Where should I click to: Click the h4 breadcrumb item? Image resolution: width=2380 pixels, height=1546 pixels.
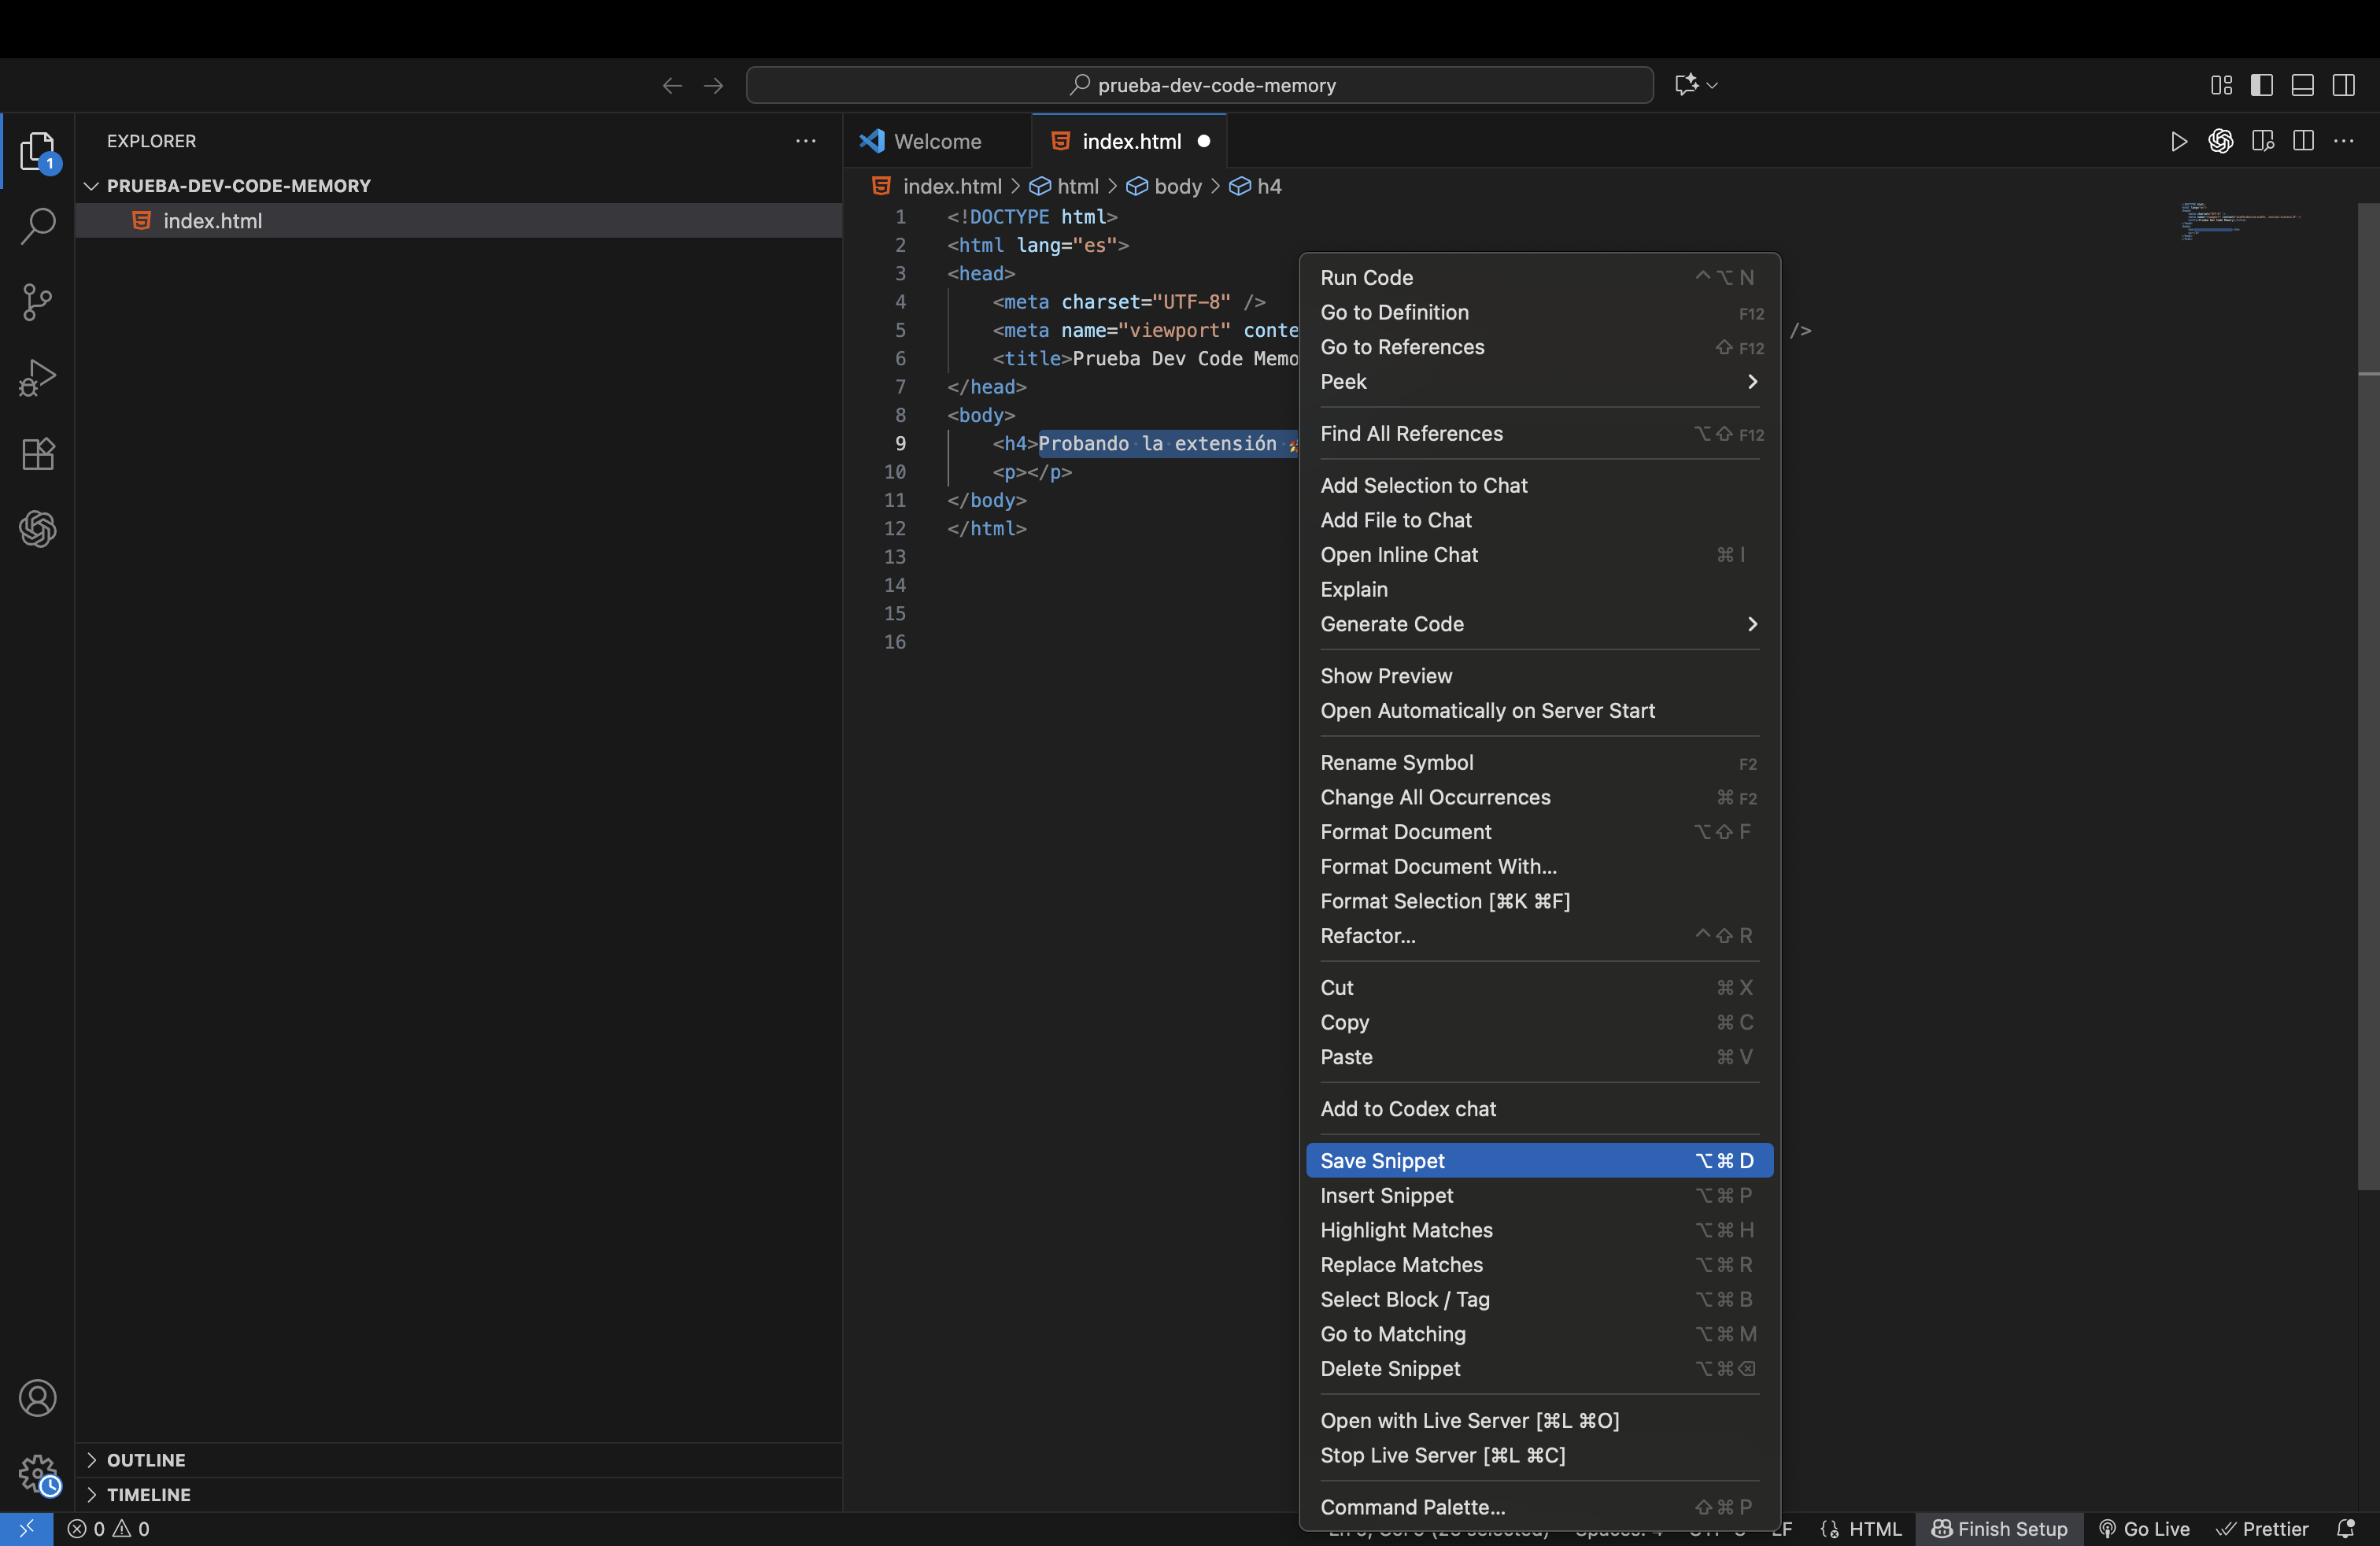coord(1256,187)
